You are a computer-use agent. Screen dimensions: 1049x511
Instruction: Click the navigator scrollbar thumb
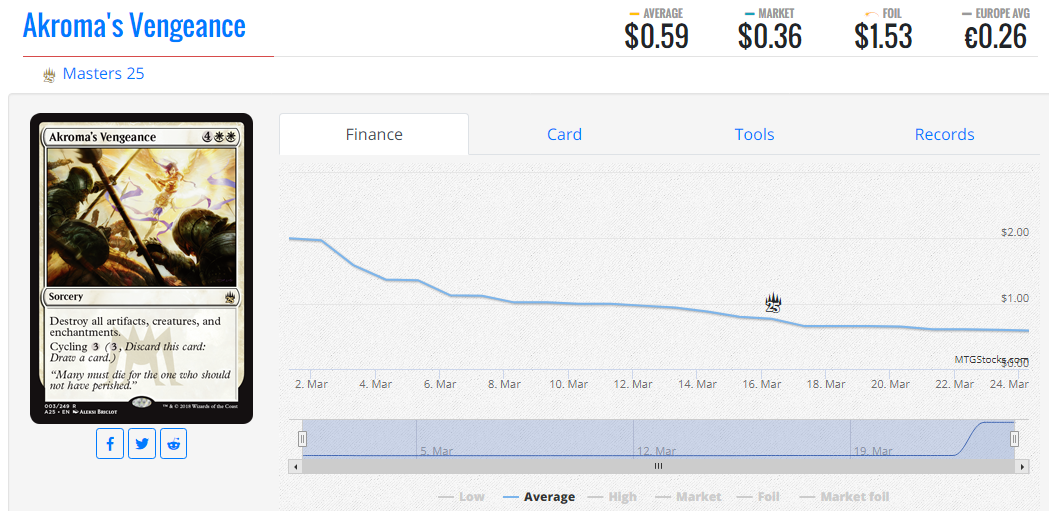tap(658, 466)
